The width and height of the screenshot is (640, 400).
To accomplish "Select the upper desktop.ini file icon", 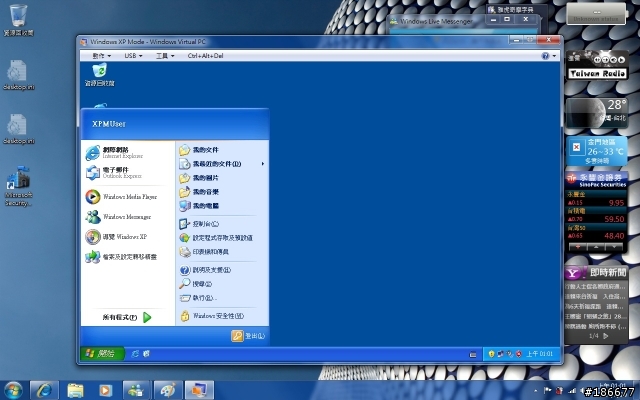I will 18,75.
